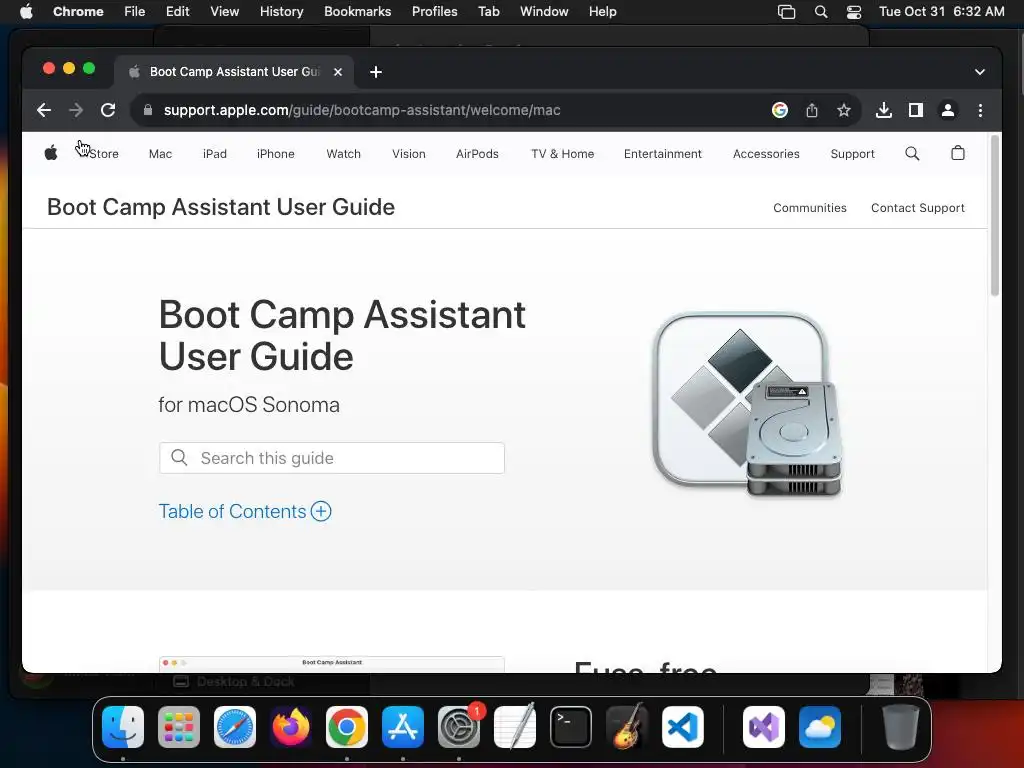1024x768 pixels.
Task: Click the page vertical scrollbar
Action: [995, 216]
